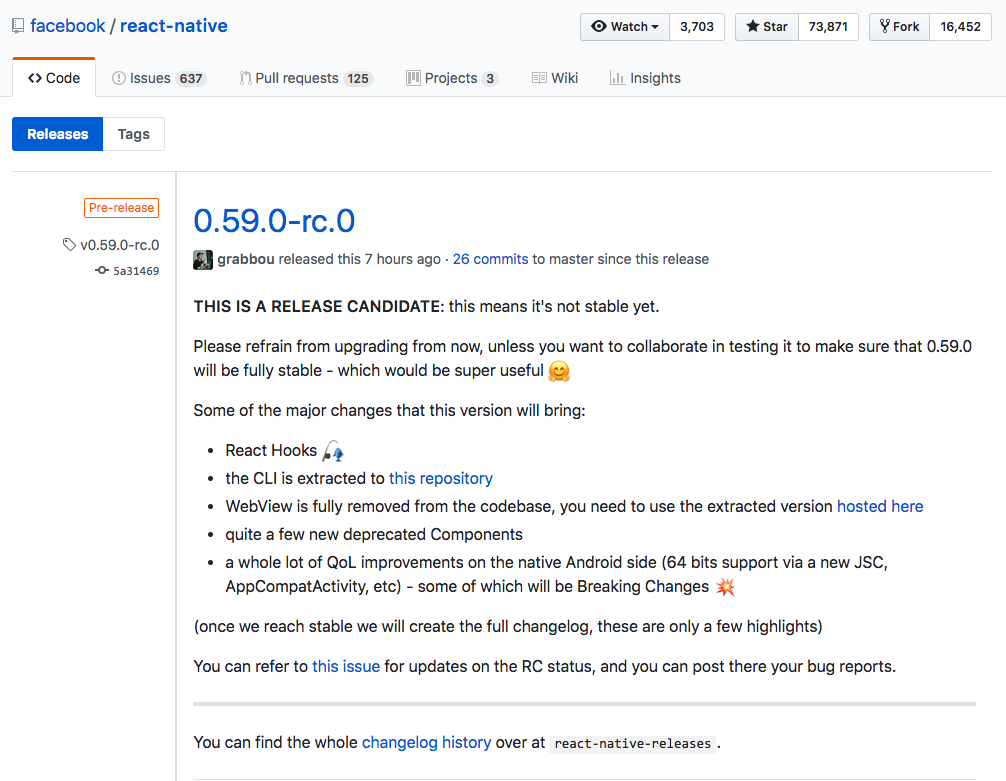Star the react-native repository
This screenshot has height=781, width=1006.
pyautogui.click(x=767, y=27)
